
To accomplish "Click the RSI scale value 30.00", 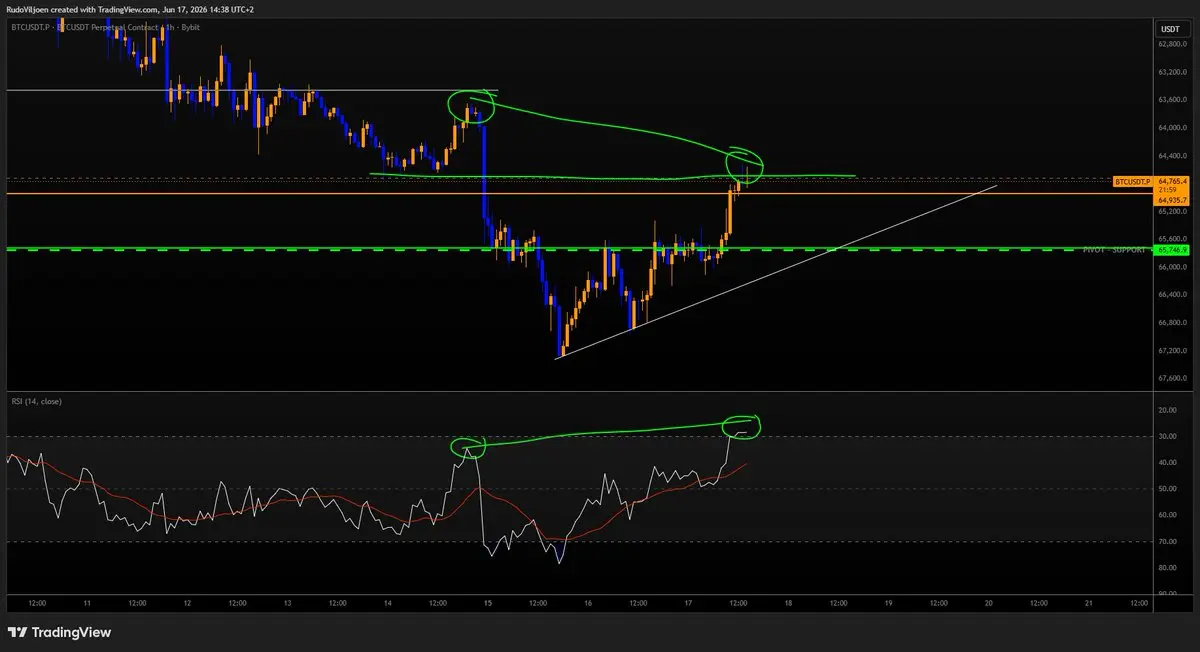I will (x=1166, y=437).
